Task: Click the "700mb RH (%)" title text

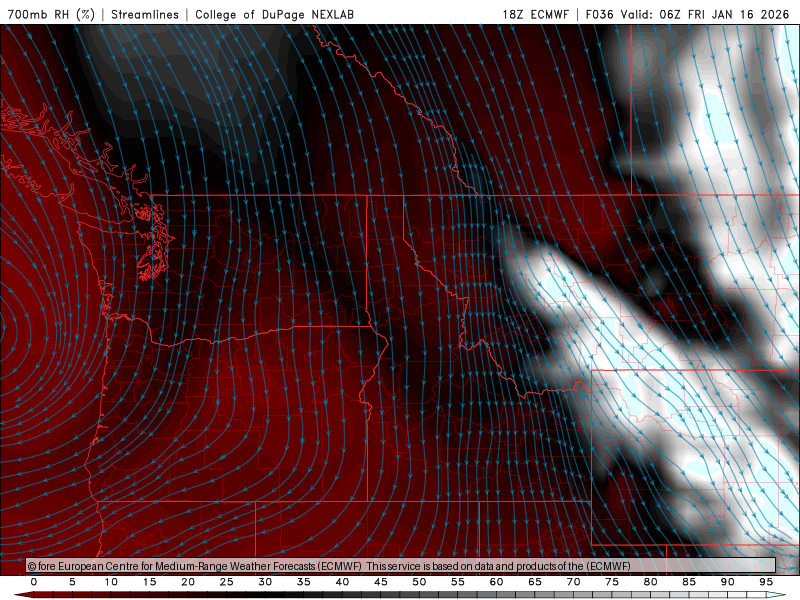Action: tap(51, 15)
